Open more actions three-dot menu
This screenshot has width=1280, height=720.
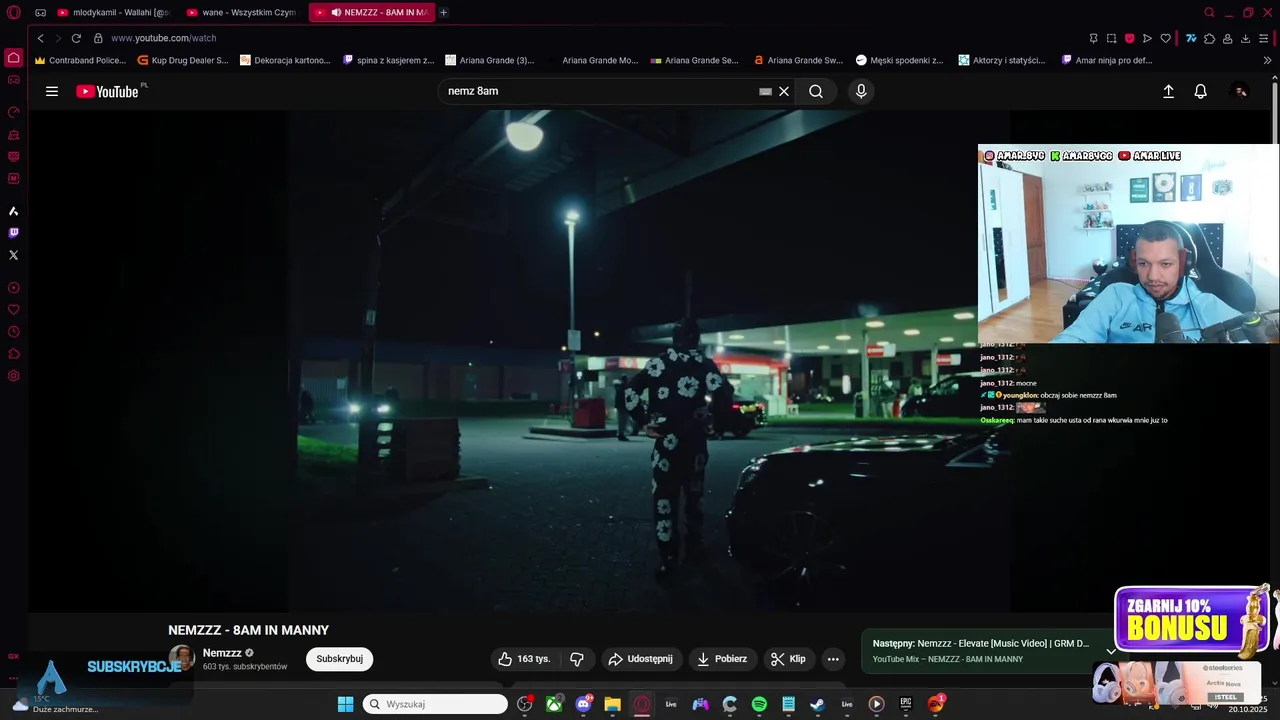tap(833, 659)
